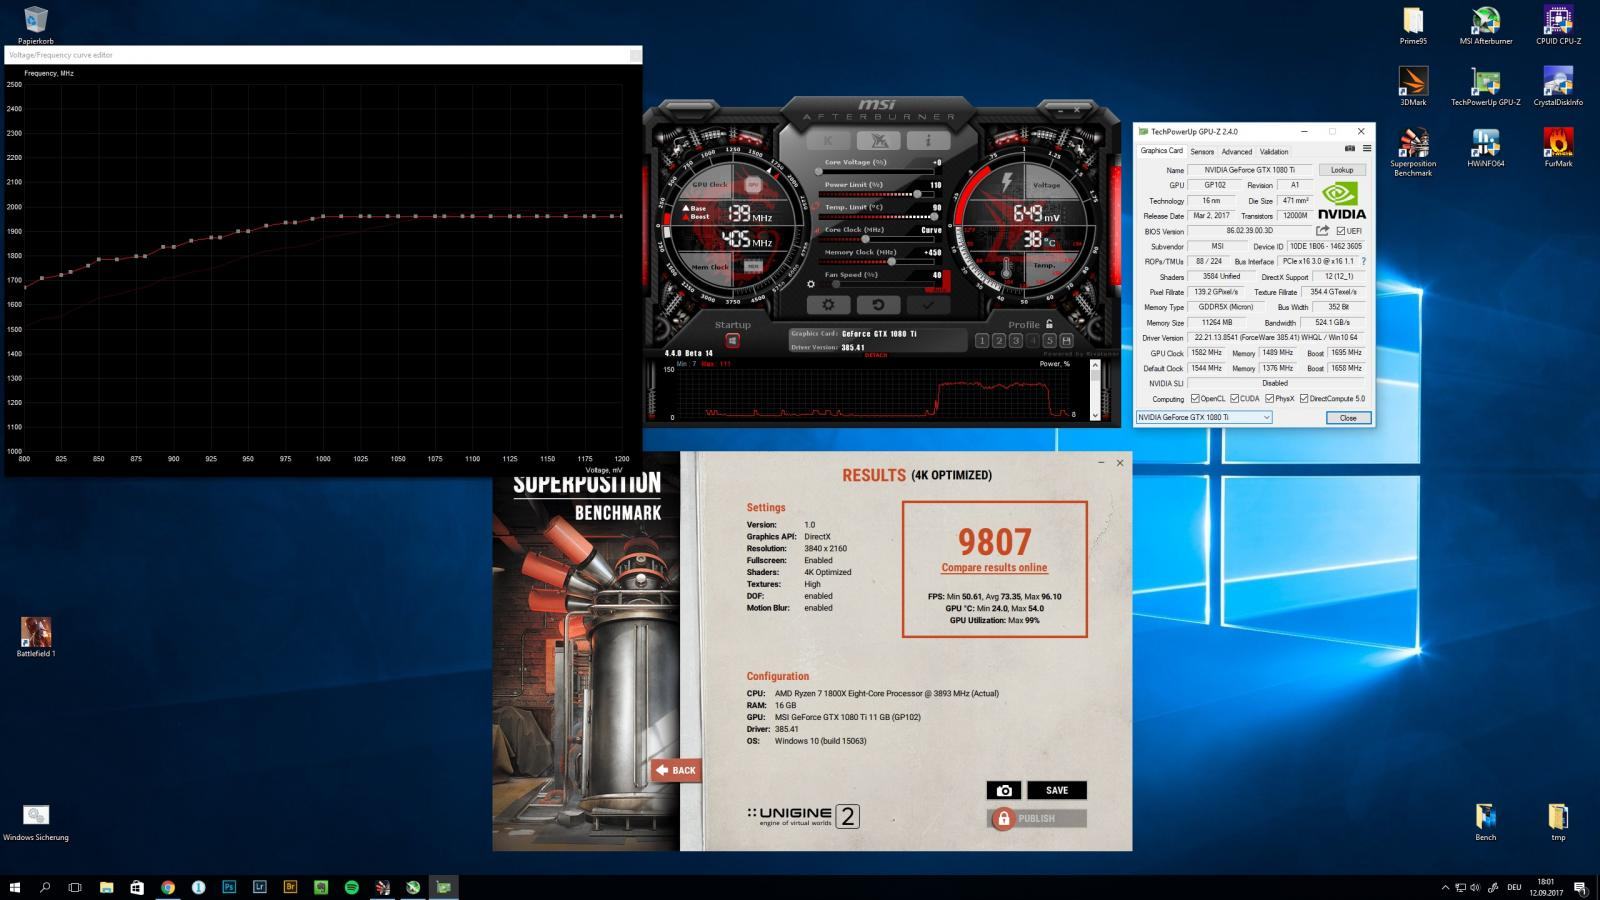Apply Afterburner settings with checkmark button
The width and height of the screenshot is (1600, 900).
pyautogui.click(x=928, y=304)
